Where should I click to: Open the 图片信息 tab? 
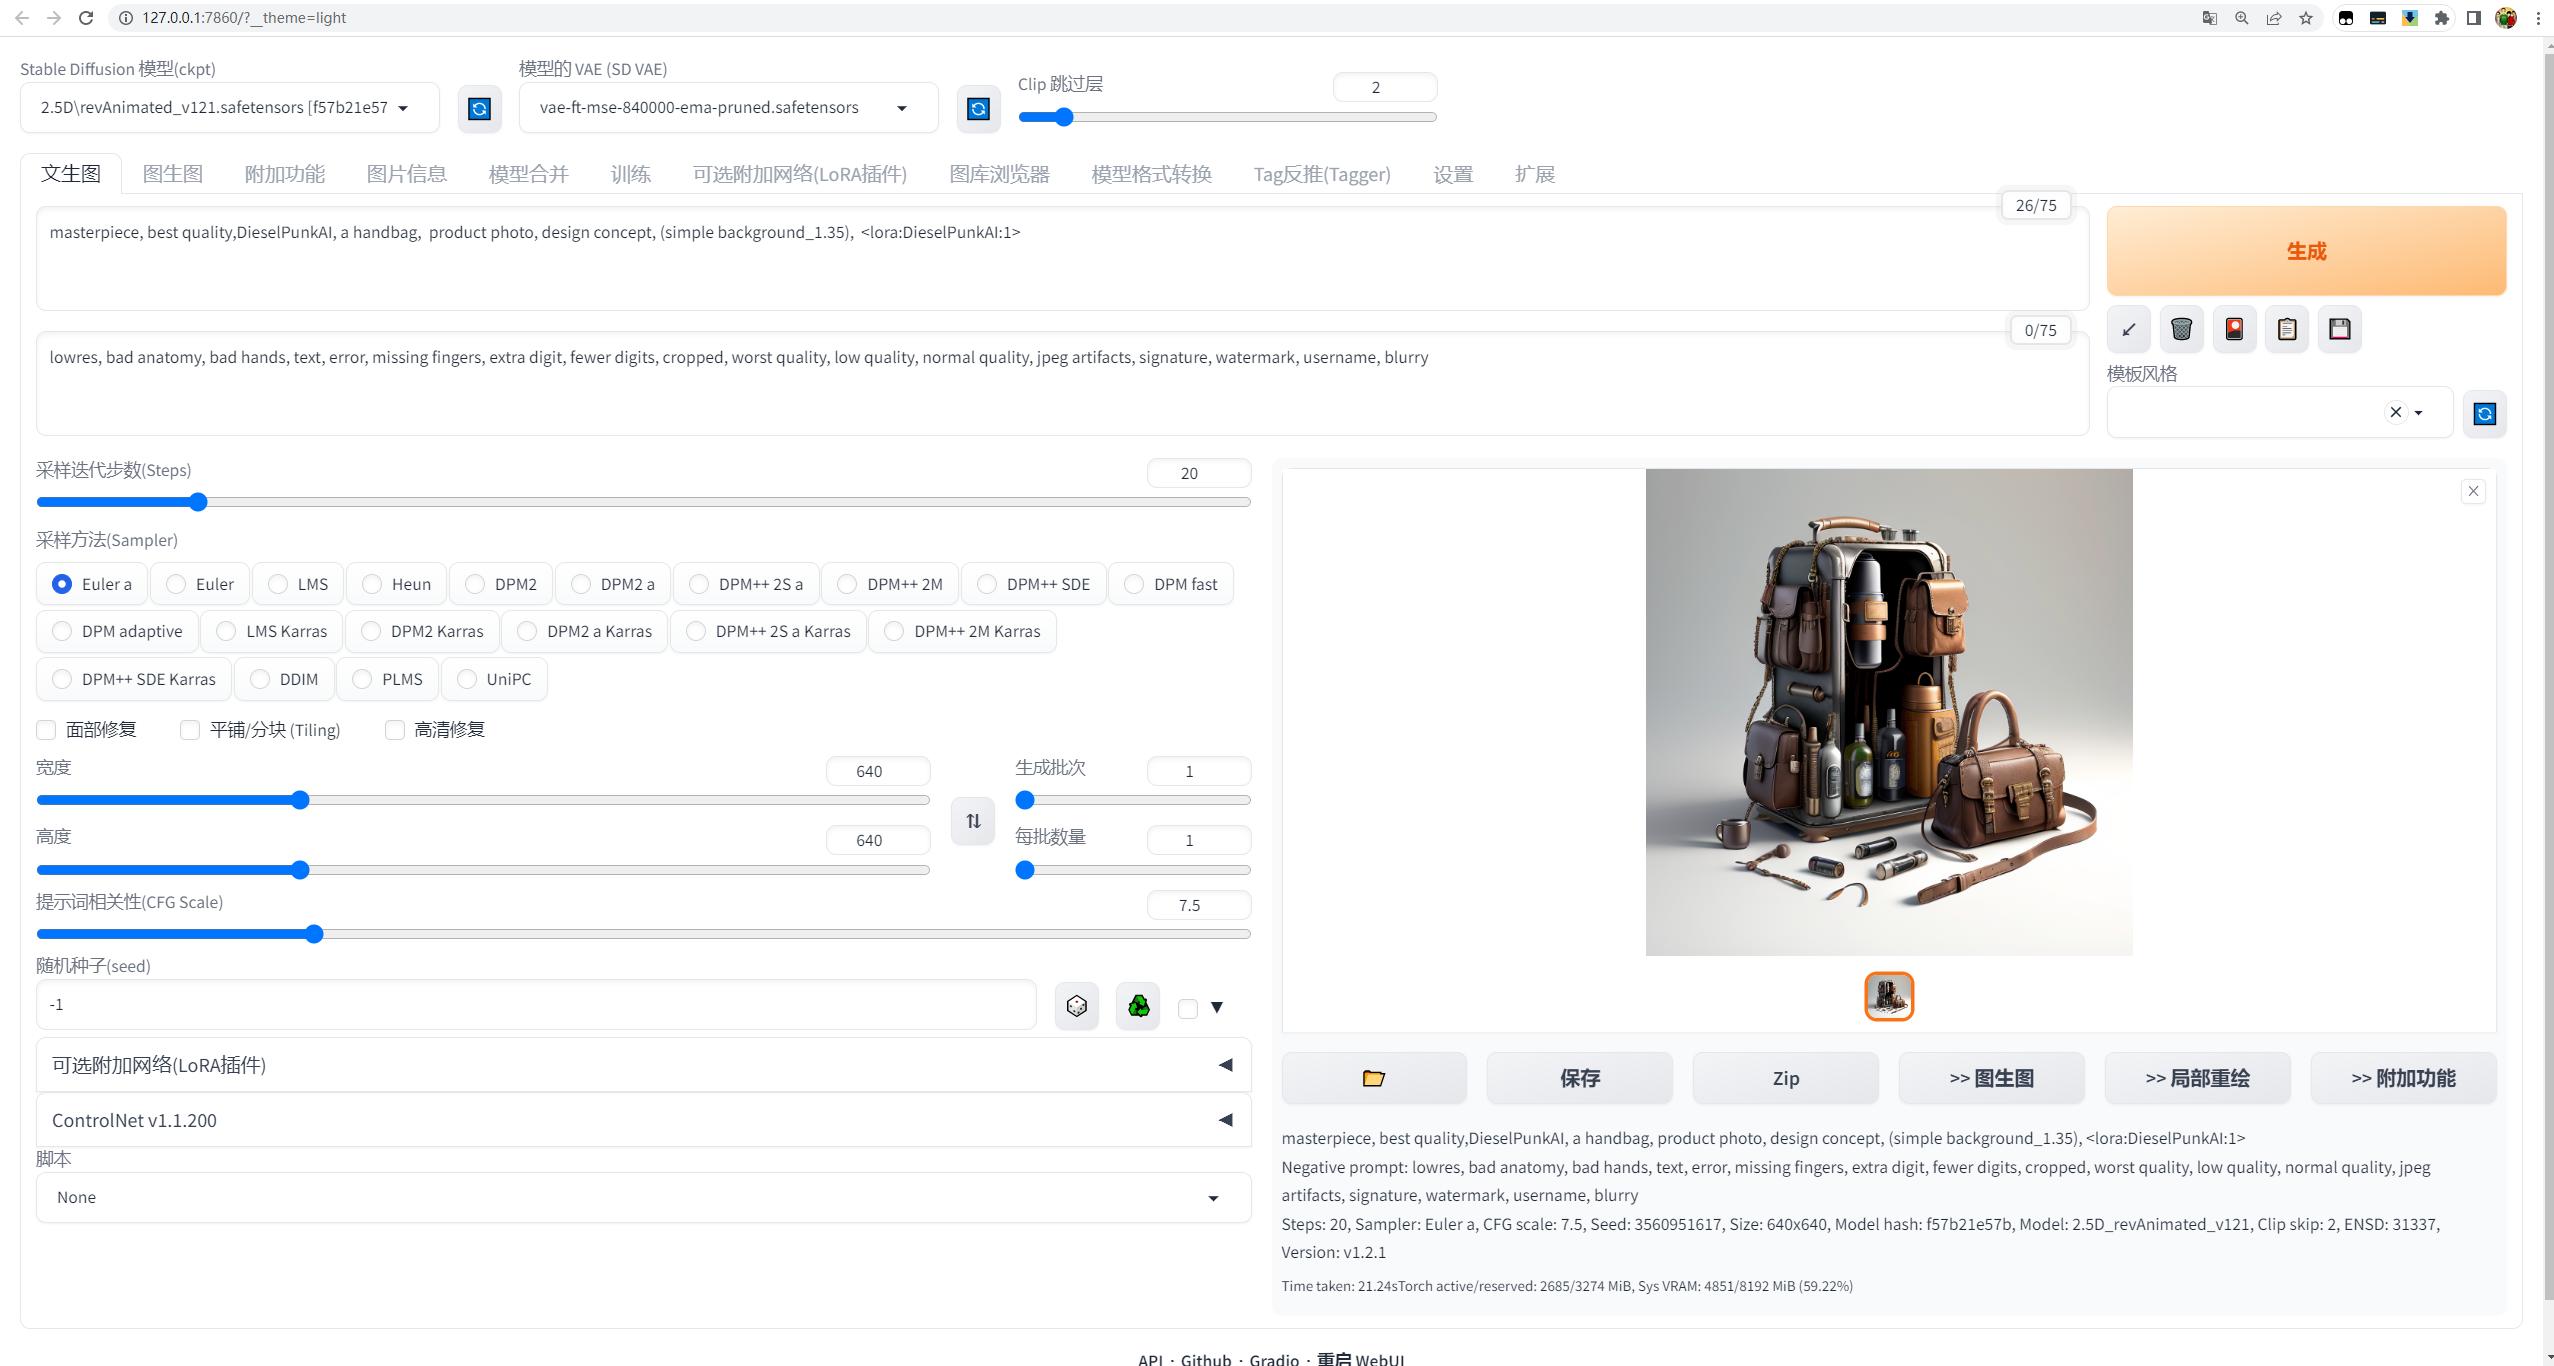407,174
